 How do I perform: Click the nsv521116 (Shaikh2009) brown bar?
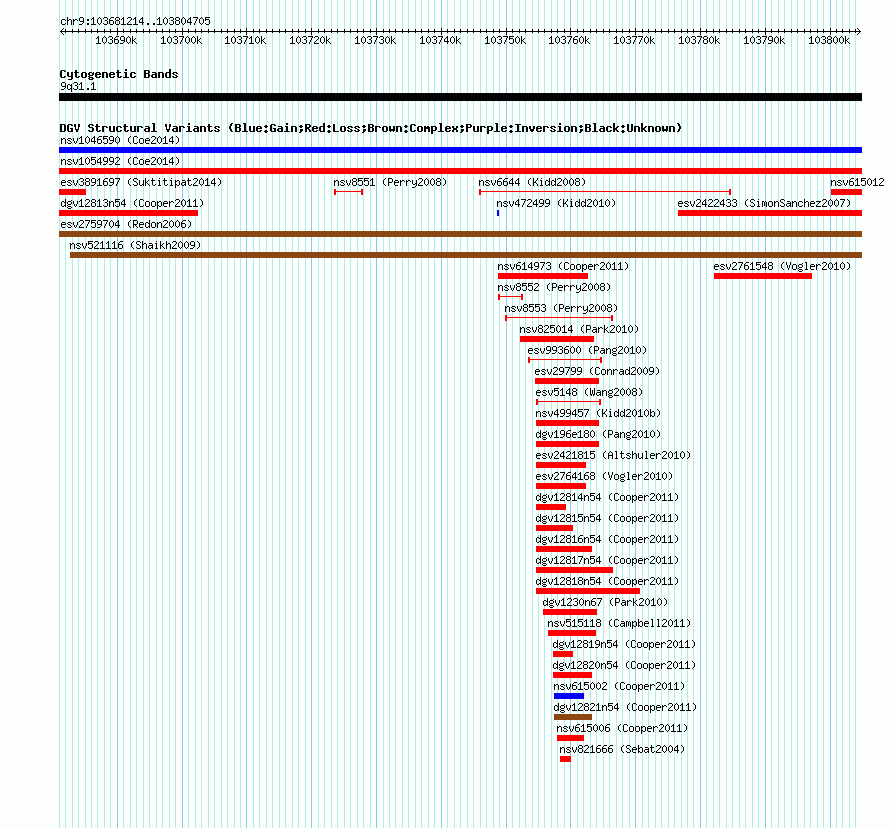tap(466, 255)
